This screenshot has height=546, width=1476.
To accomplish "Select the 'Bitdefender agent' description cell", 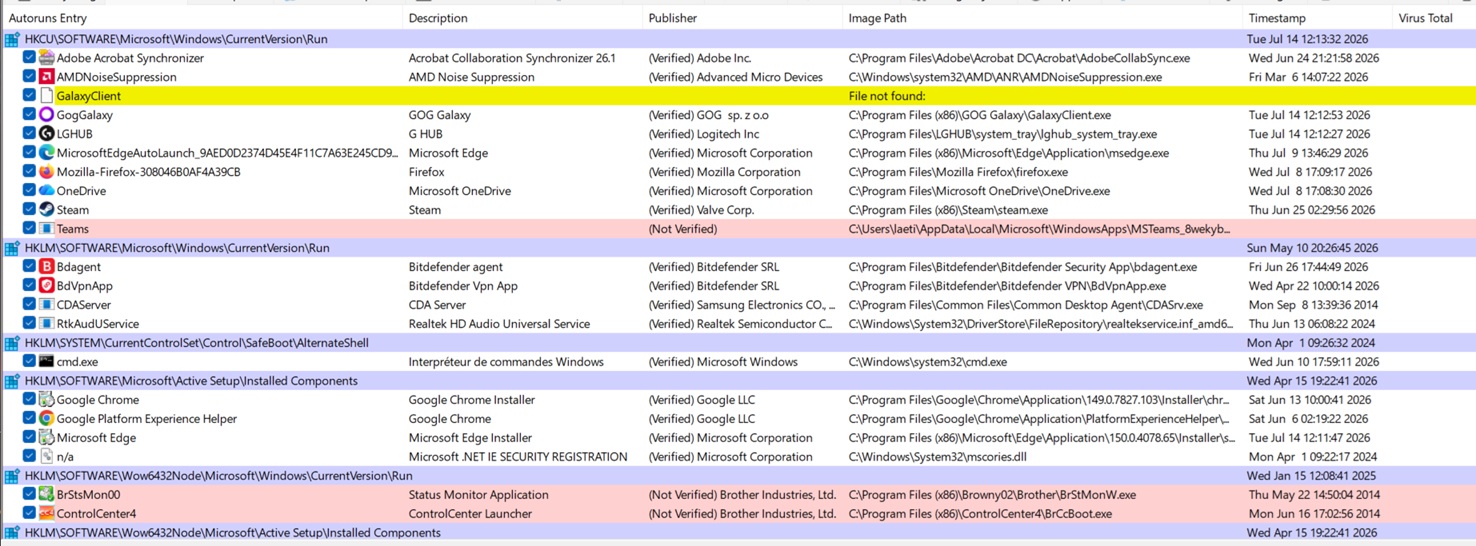I will pyautogui.click(x=455, y=267).
